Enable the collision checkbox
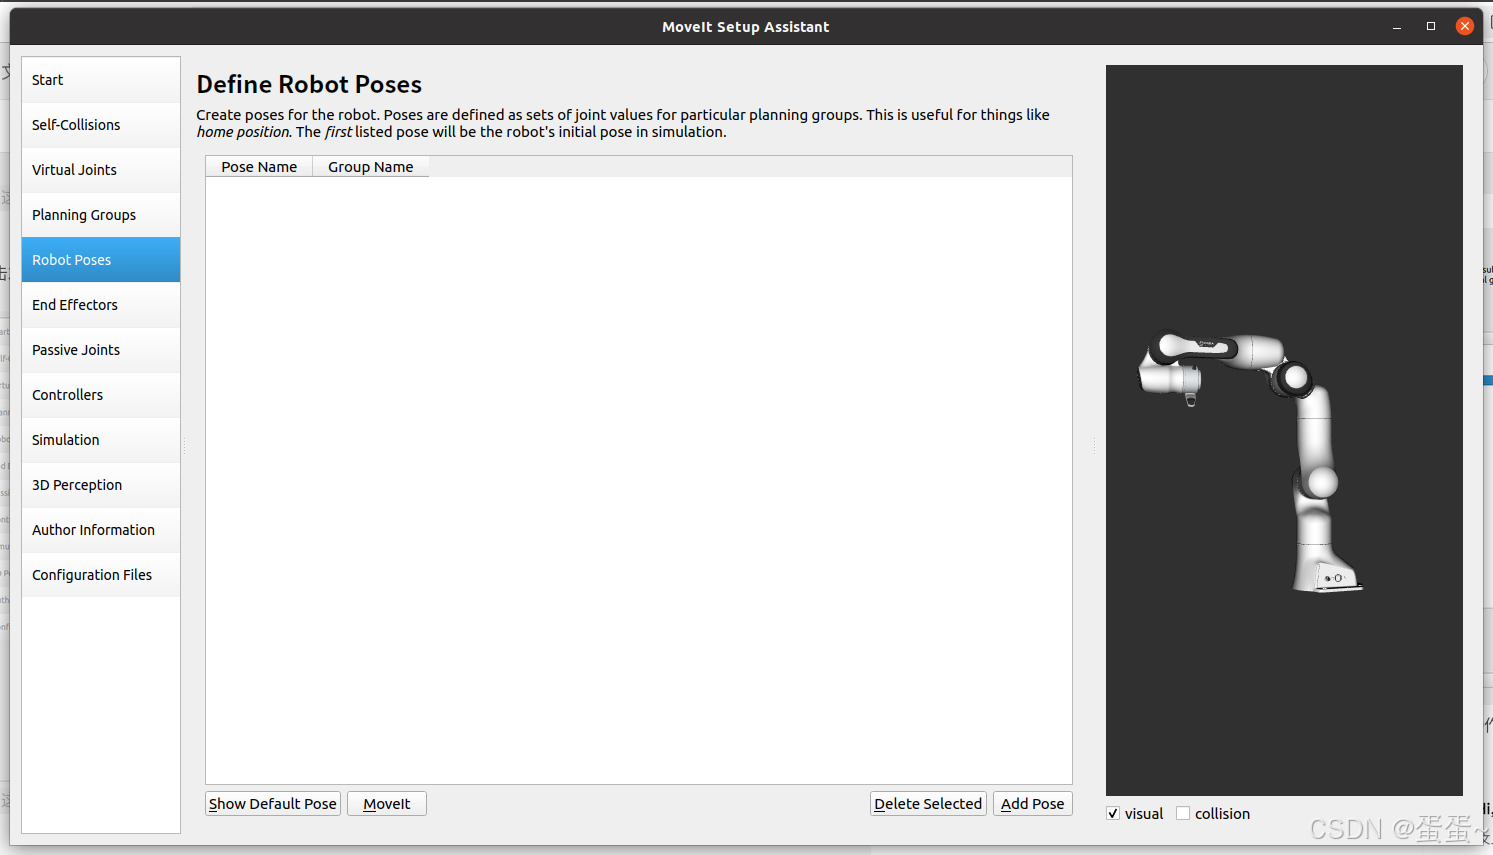The image size is (1493, 855). pyautogui.click(x=1183, y=814)
